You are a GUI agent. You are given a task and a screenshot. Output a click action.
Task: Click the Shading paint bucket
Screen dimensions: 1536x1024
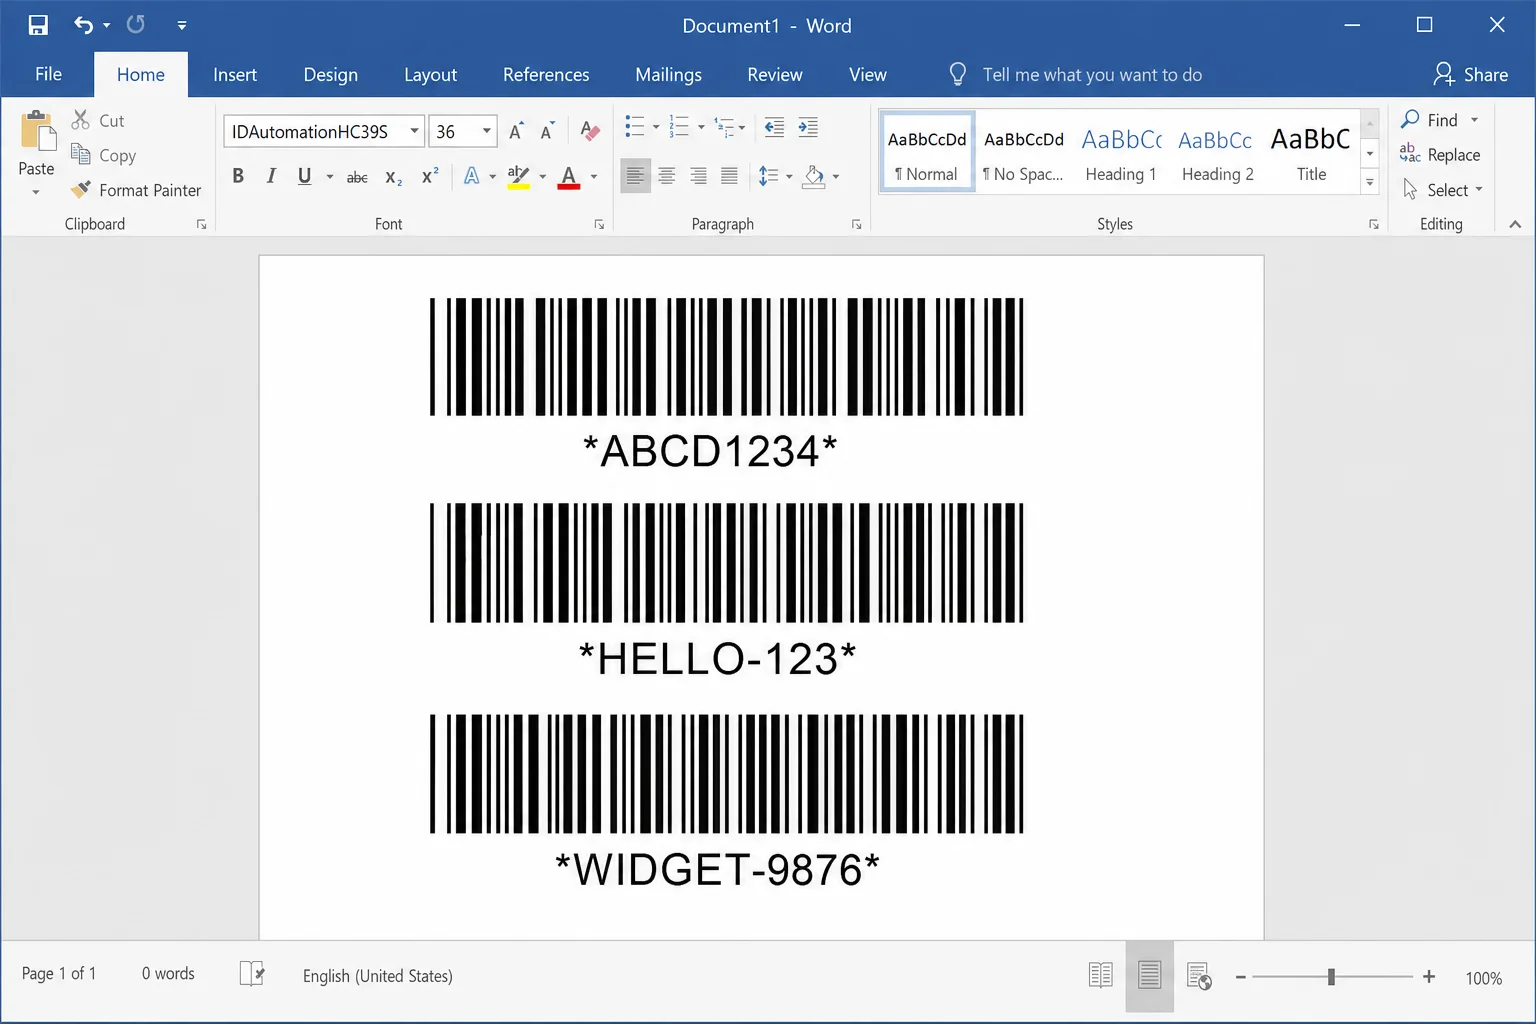pyautogui.click(x=815, y=176)
